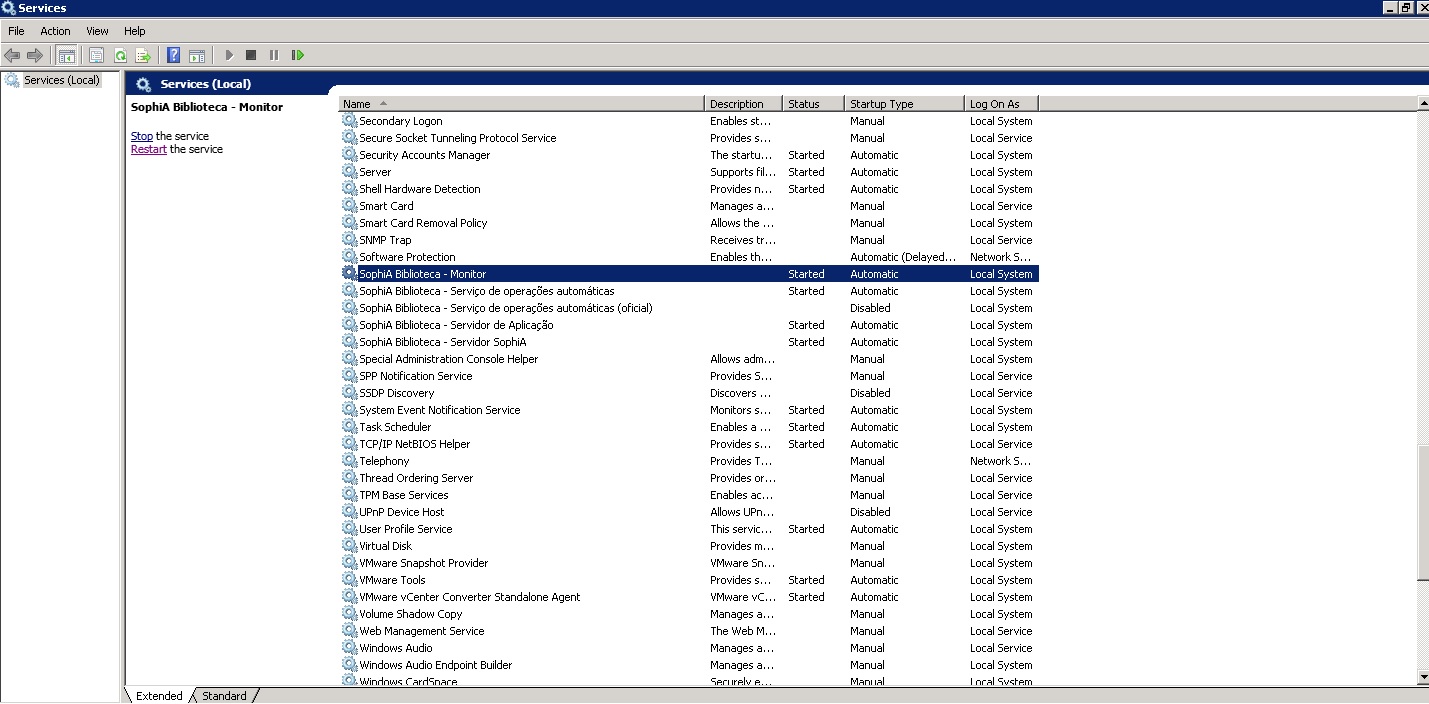Click gear icon of SNMP Trap service
1429x704 pixels.
pyautogui.click(x=349, y=240)
